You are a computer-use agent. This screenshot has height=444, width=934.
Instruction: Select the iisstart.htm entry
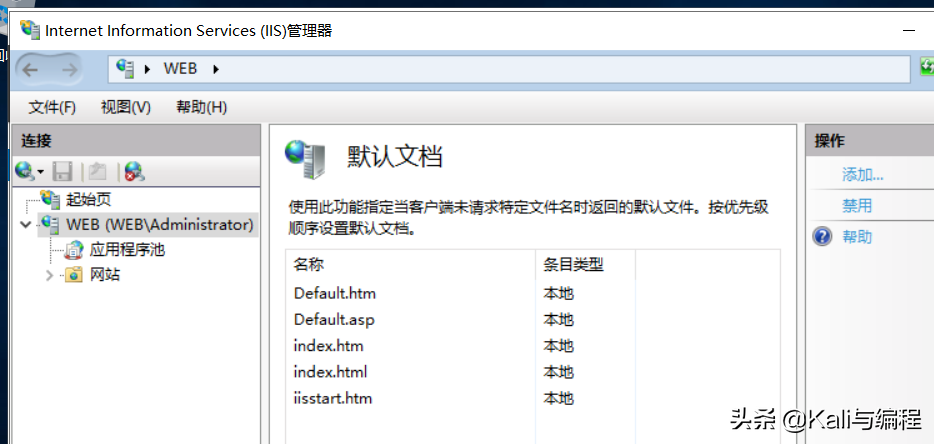[332, 398]
